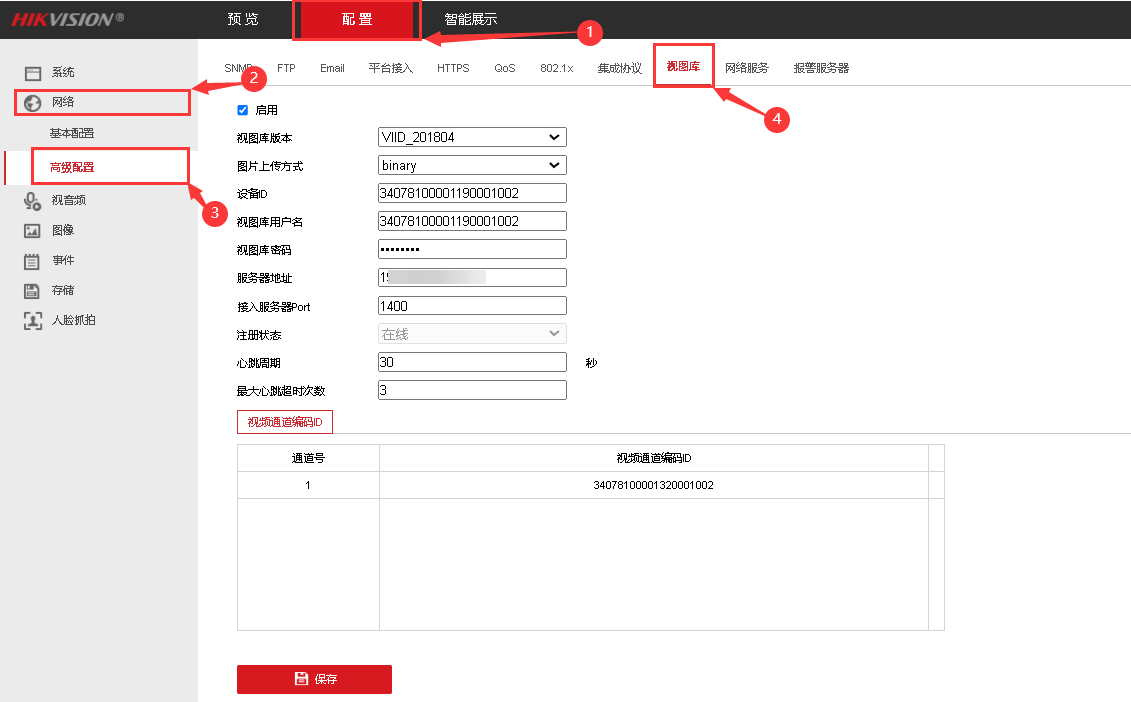Open the SNMP tab
The image size is (1131, 702).
pos(238,67)
